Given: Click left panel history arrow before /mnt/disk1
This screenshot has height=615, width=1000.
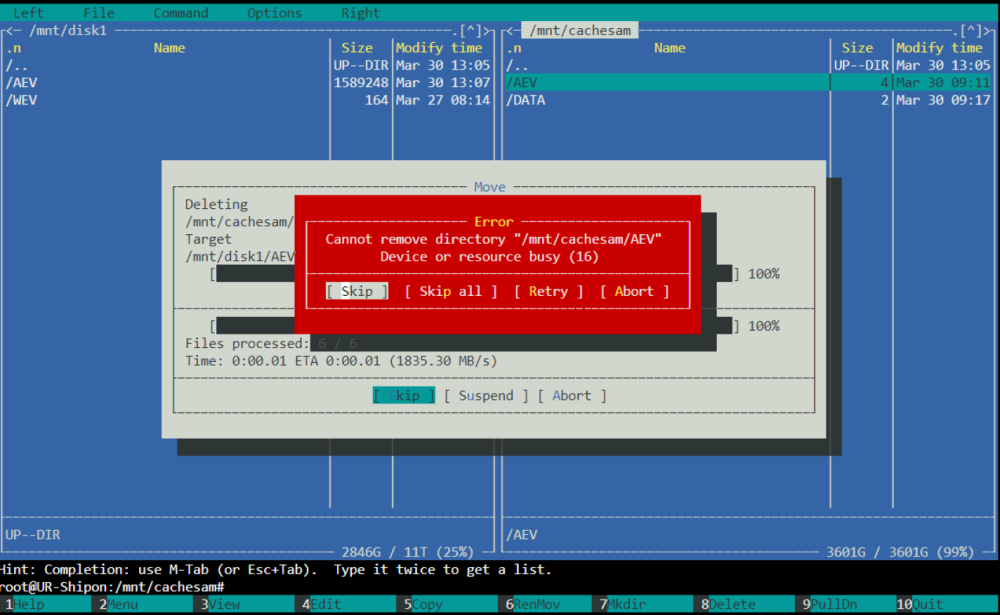Looking at the screenshot, I should pos(9,31).
